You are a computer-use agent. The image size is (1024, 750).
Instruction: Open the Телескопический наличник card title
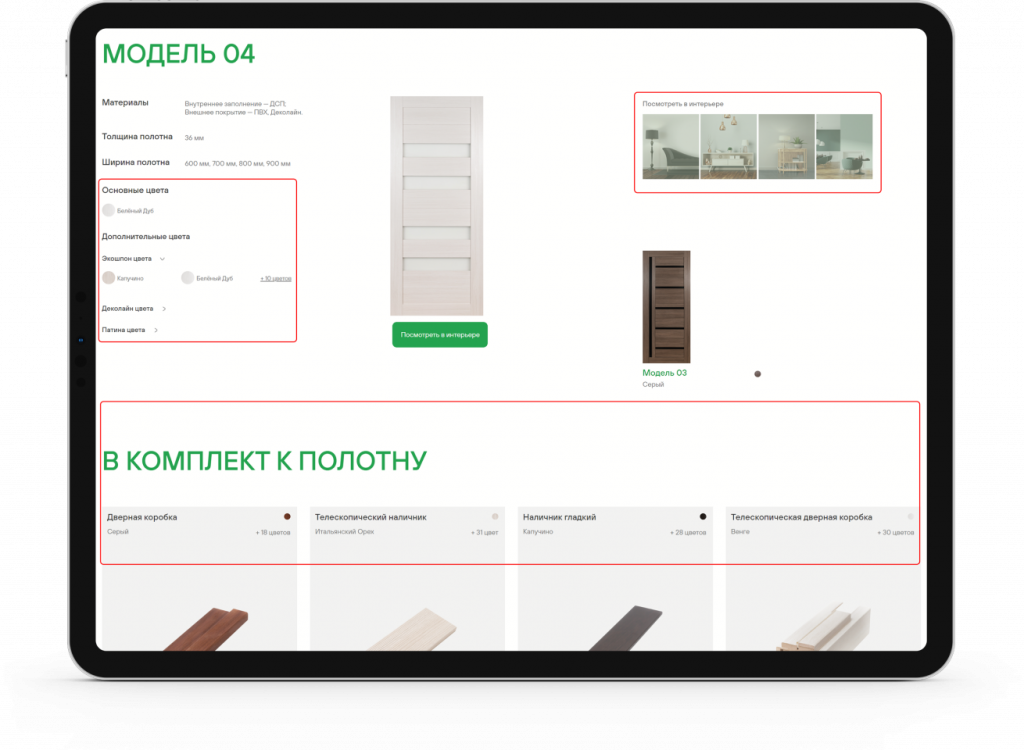pyautogui.click(x=370, y=517)
